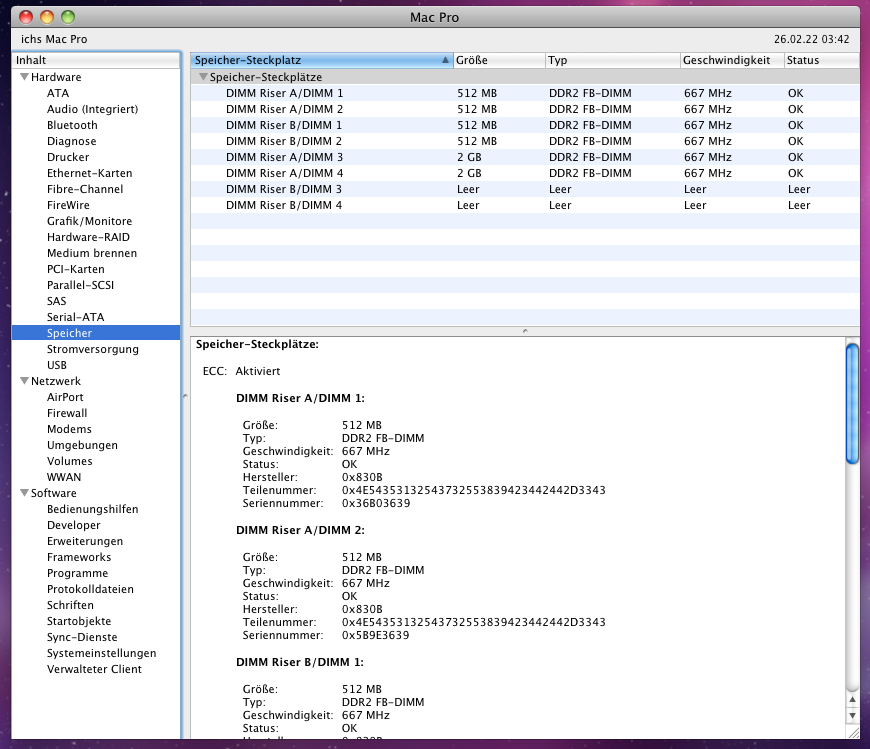This screenshot has width=870, height=749.
Task: Select row DIMM Riser A/DIMM 3
Action: pos(525,157)
